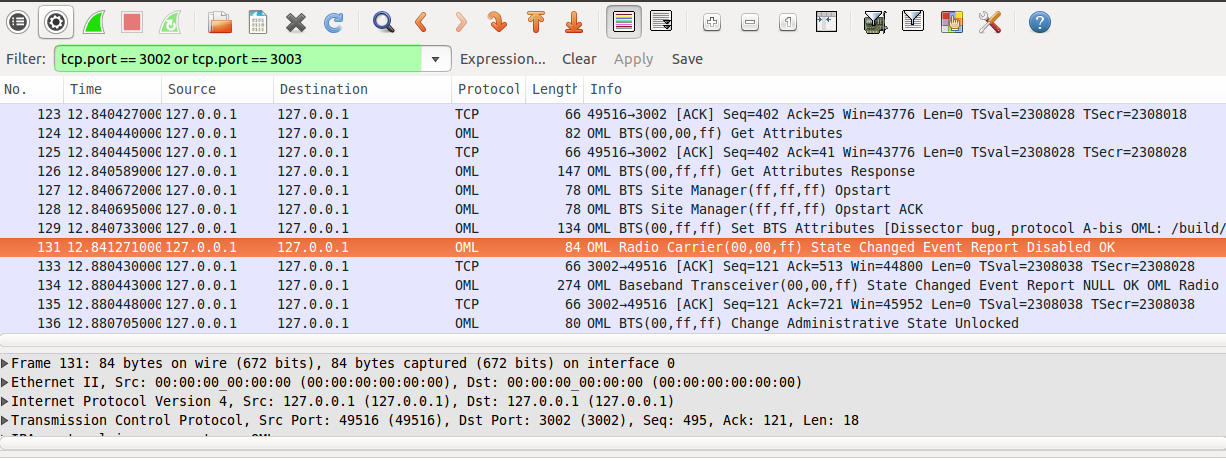Toggle packet list colorization

[624, 21]
